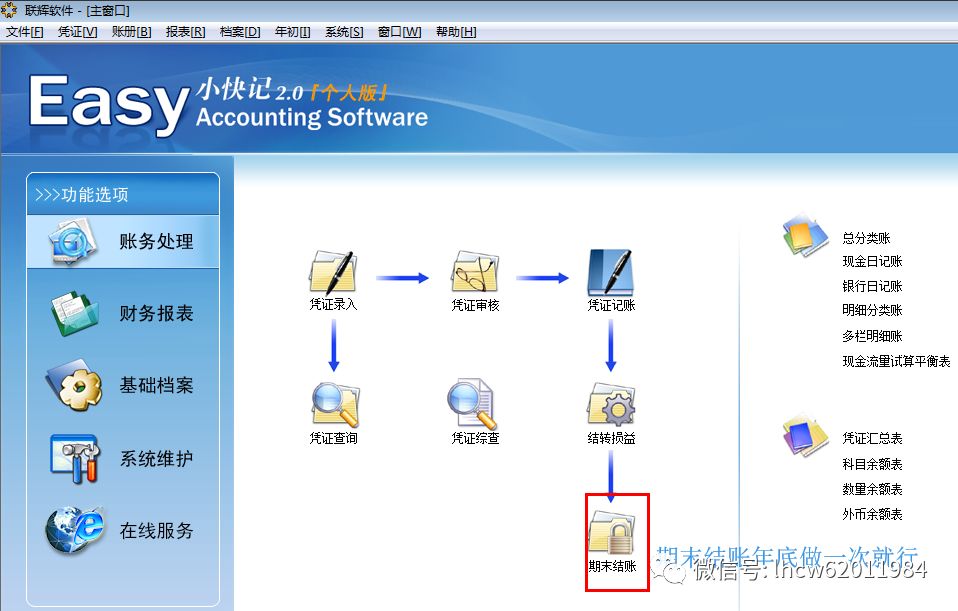Click the 在线服务 sidebar label

[156, 530]
